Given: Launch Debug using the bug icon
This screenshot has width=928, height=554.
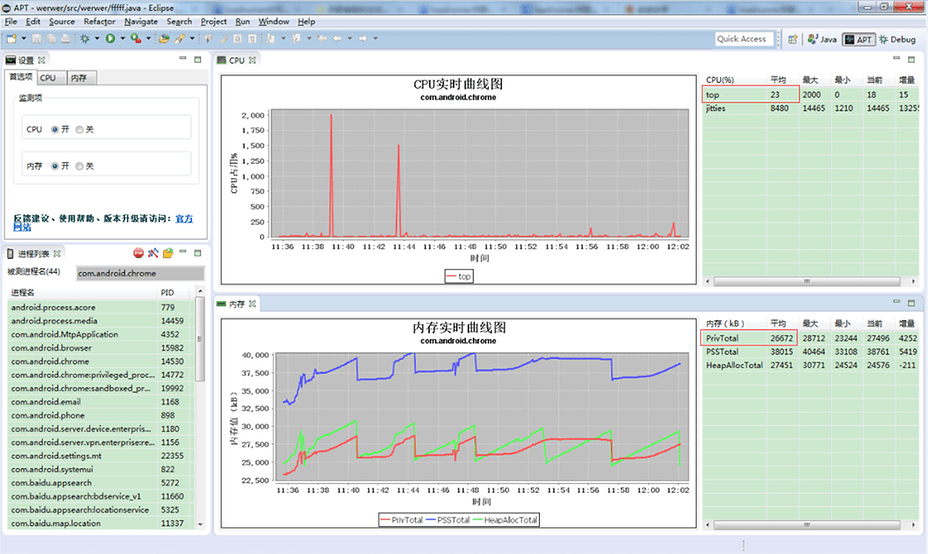Looking at the screenshot, I should [85, 38].
